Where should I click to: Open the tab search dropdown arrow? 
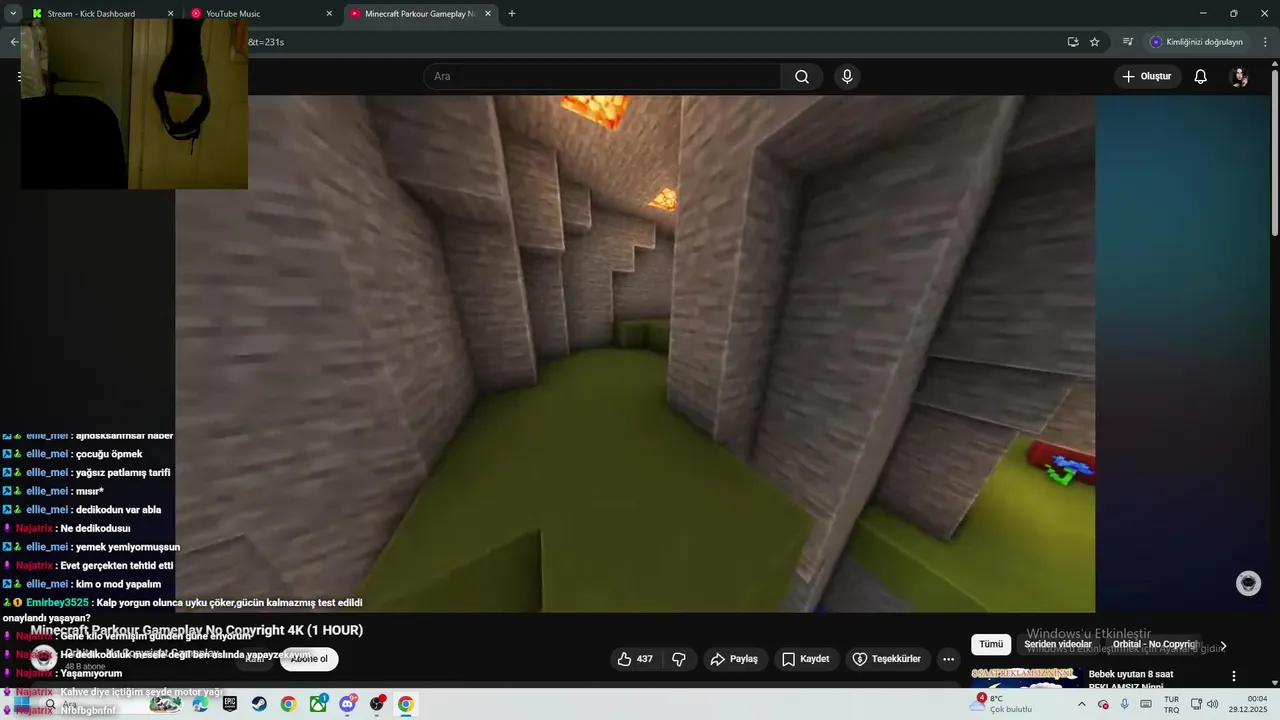13,14
